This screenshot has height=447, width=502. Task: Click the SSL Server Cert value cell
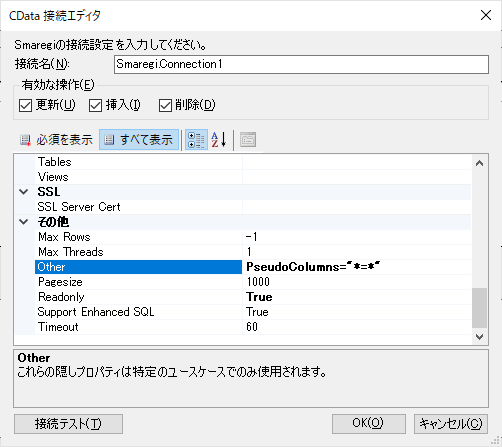357,207
